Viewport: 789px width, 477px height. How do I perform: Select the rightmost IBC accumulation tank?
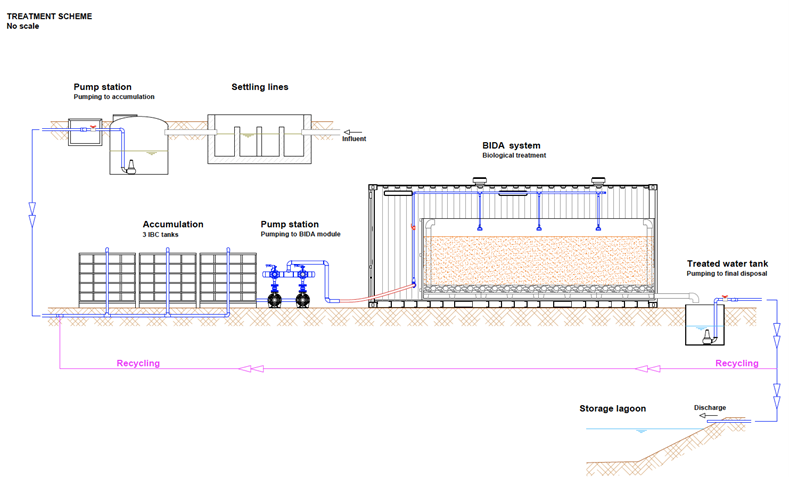click(x=226, y=279)
